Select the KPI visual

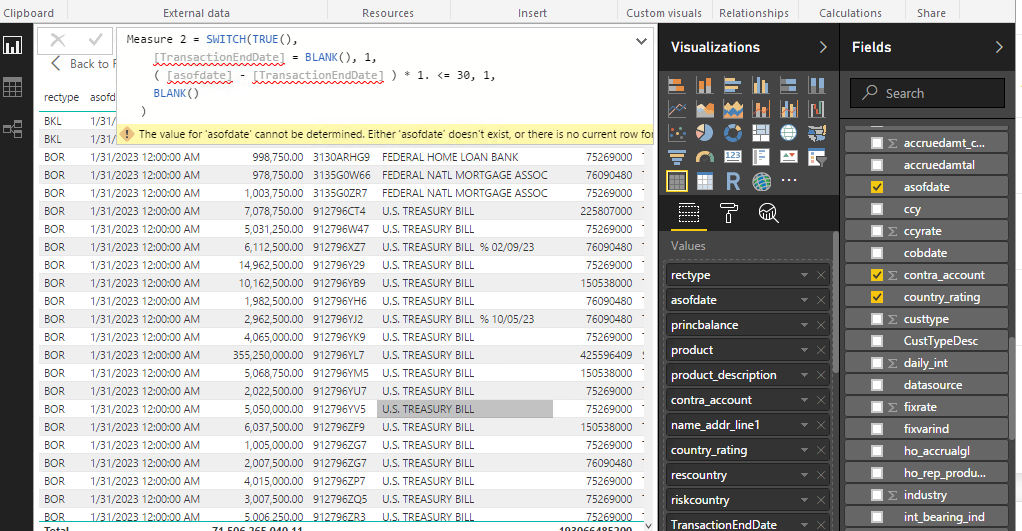[789, 157]
